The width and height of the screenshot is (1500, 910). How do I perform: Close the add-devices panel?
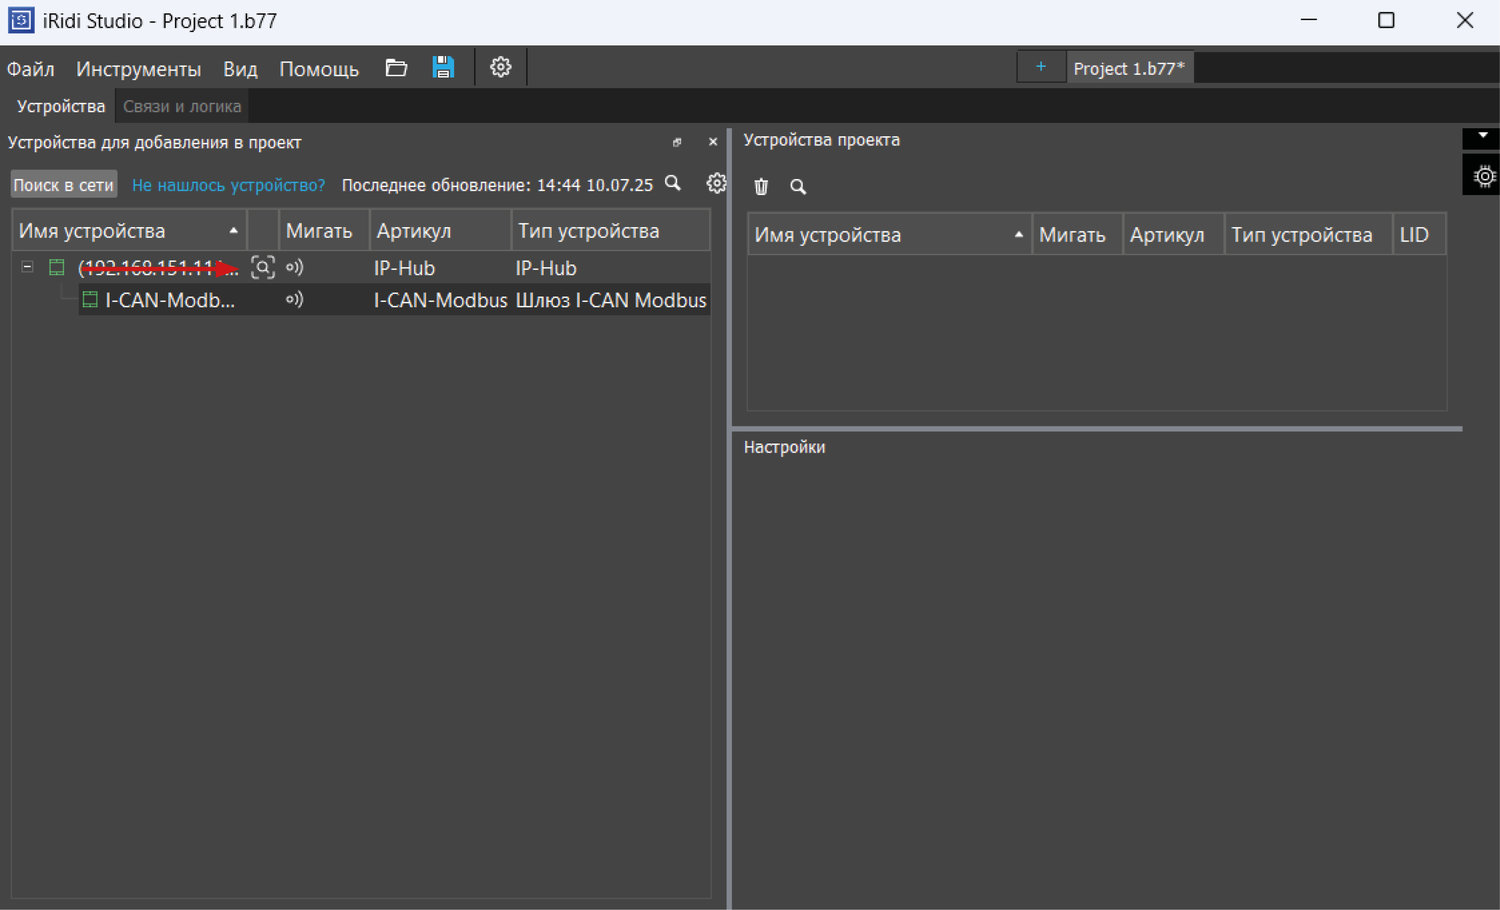713,142
